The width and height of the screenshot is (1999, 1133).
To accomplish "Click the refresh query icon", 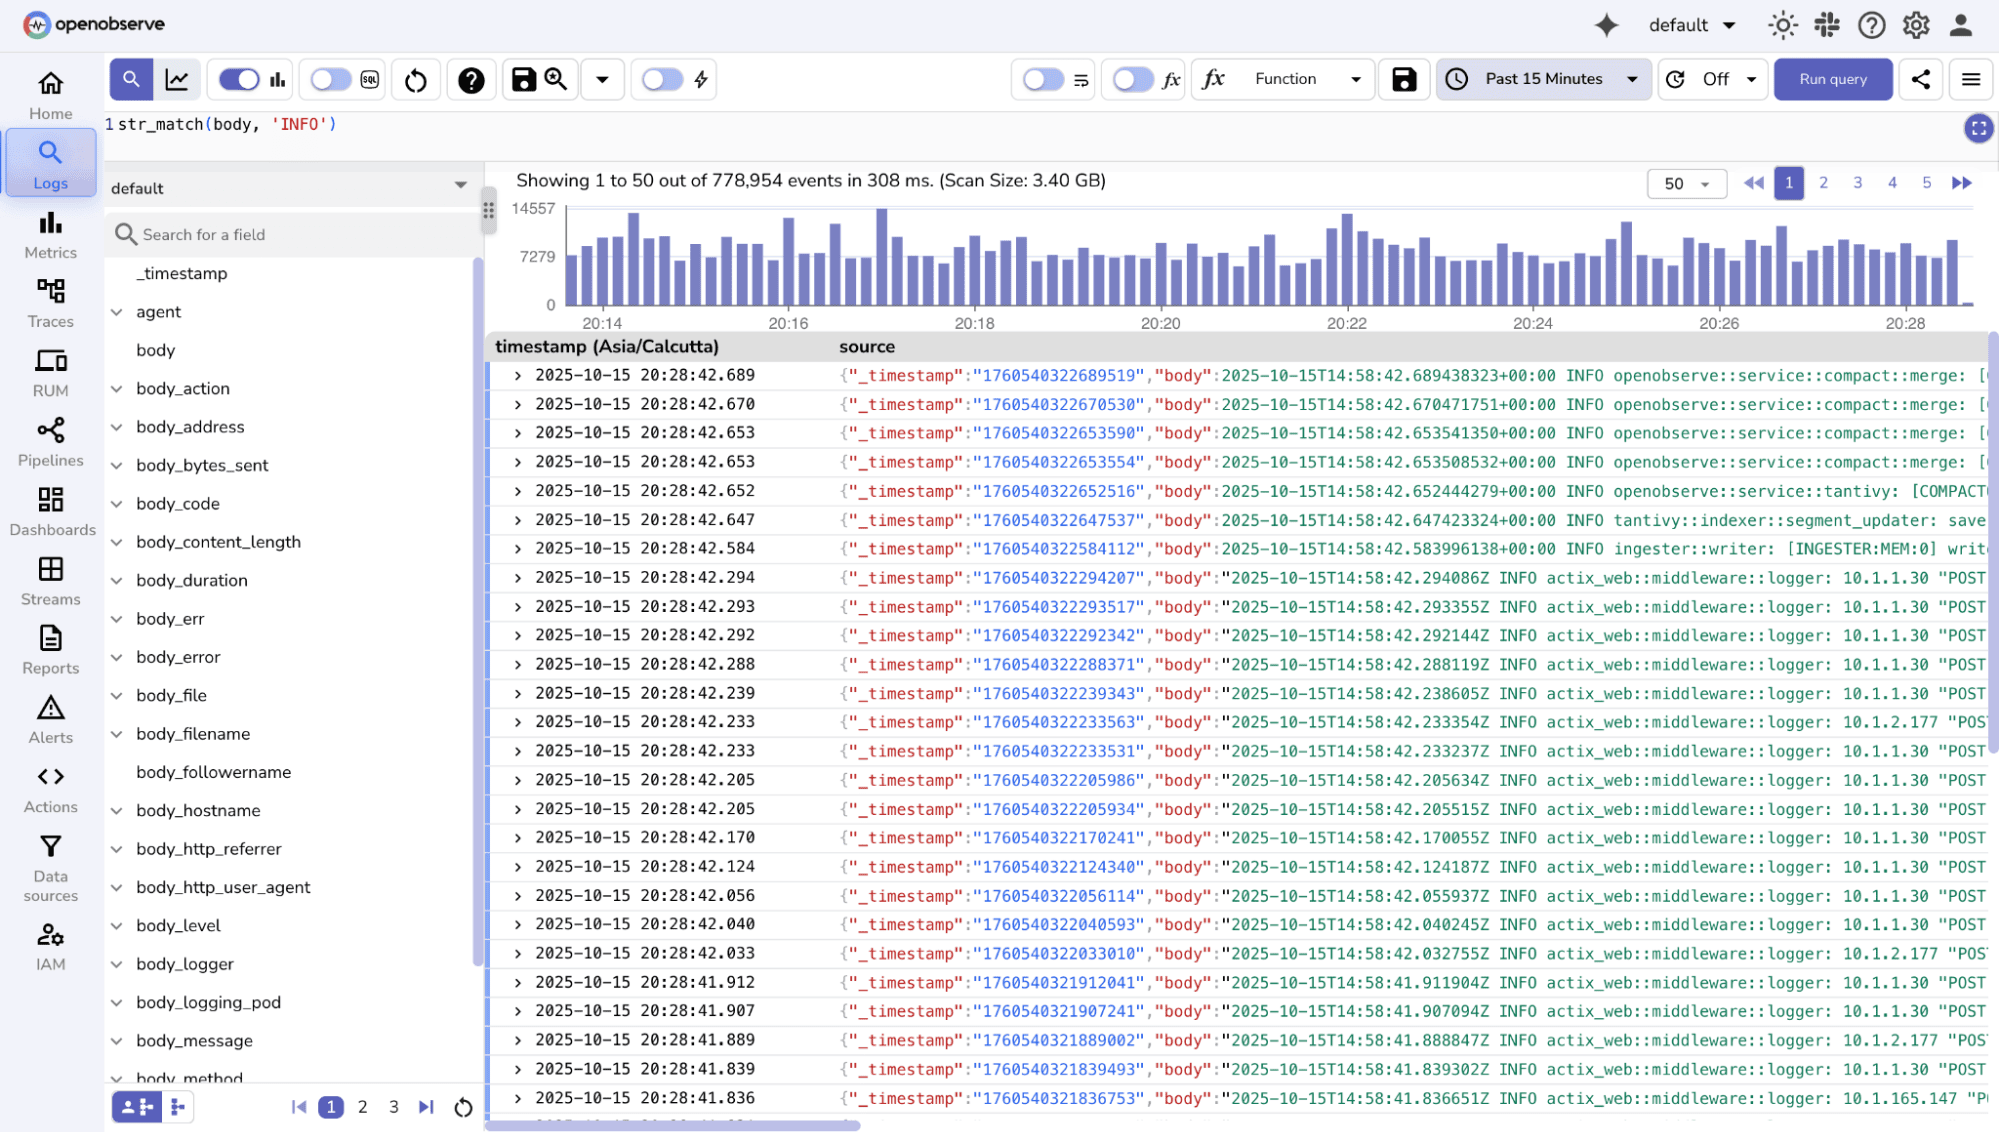I will coord(415,79).
